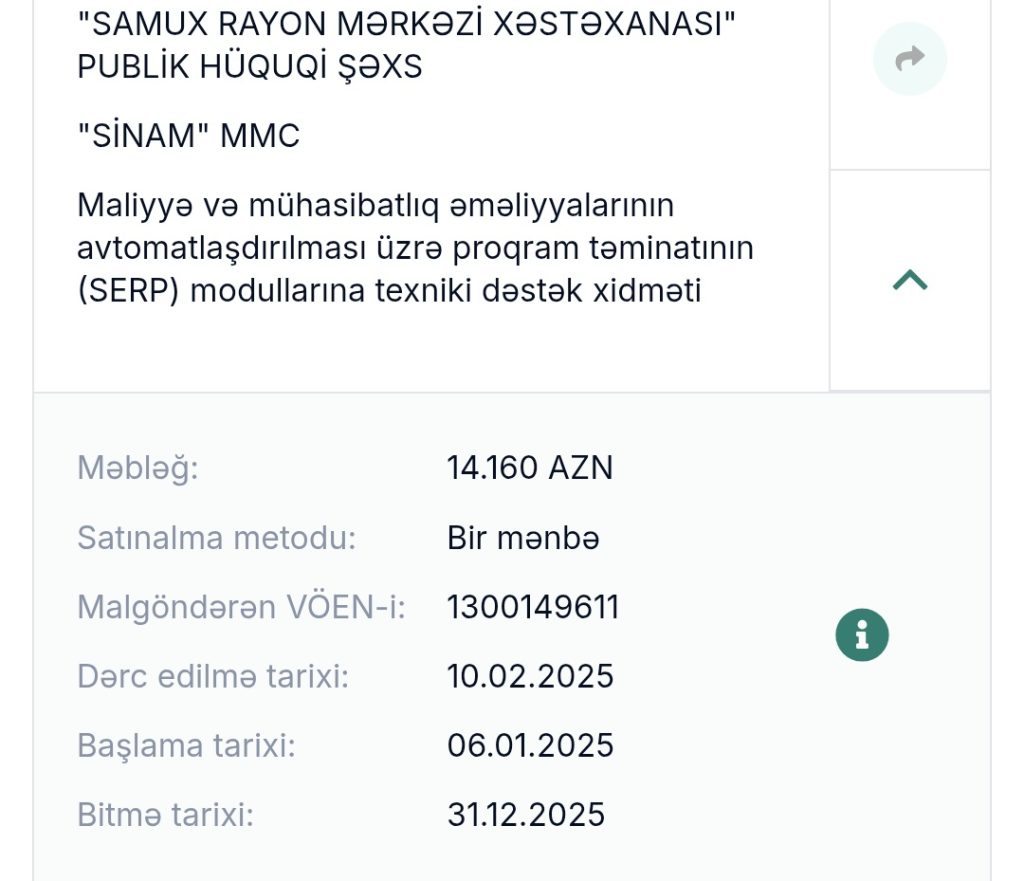Image resolution: width=1024 pixels, height=881 pixels.
Task: Select the "SİNAM" MMC supplier name
Action: tap(188, 135)
